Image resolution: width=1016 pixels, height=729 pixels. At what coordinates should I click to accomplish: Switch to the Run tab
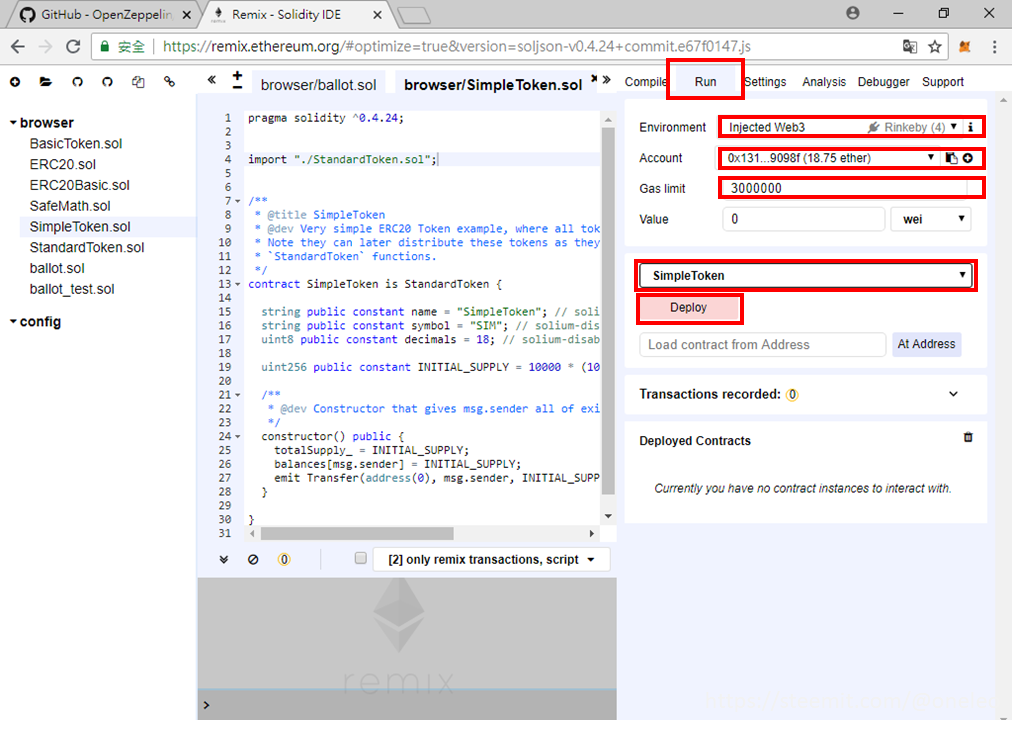tap(705, 82)
